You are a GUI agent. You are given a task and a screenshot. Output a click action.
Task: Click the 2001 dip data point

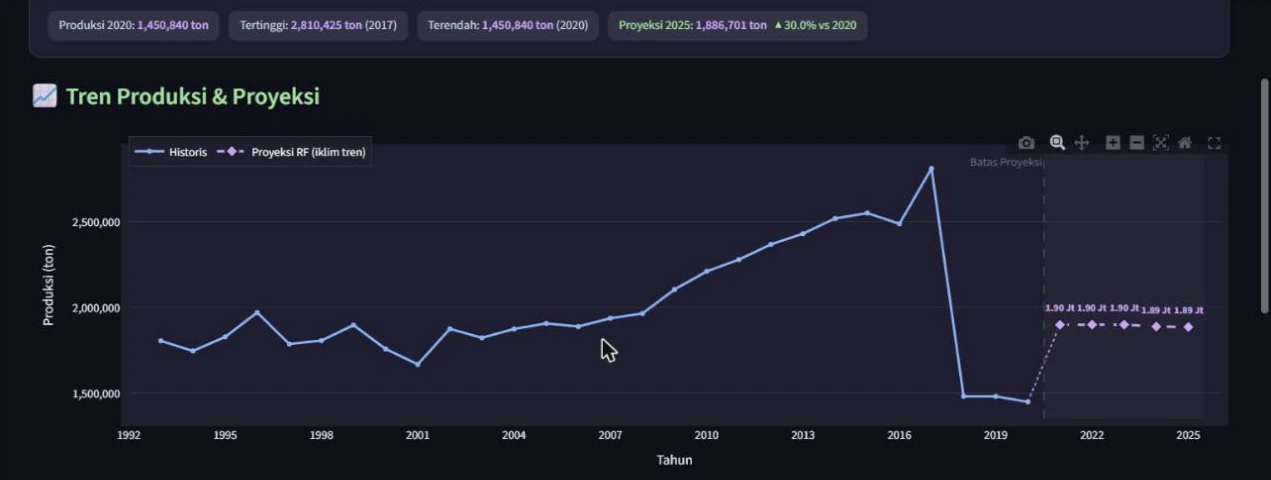click(417, 364)
